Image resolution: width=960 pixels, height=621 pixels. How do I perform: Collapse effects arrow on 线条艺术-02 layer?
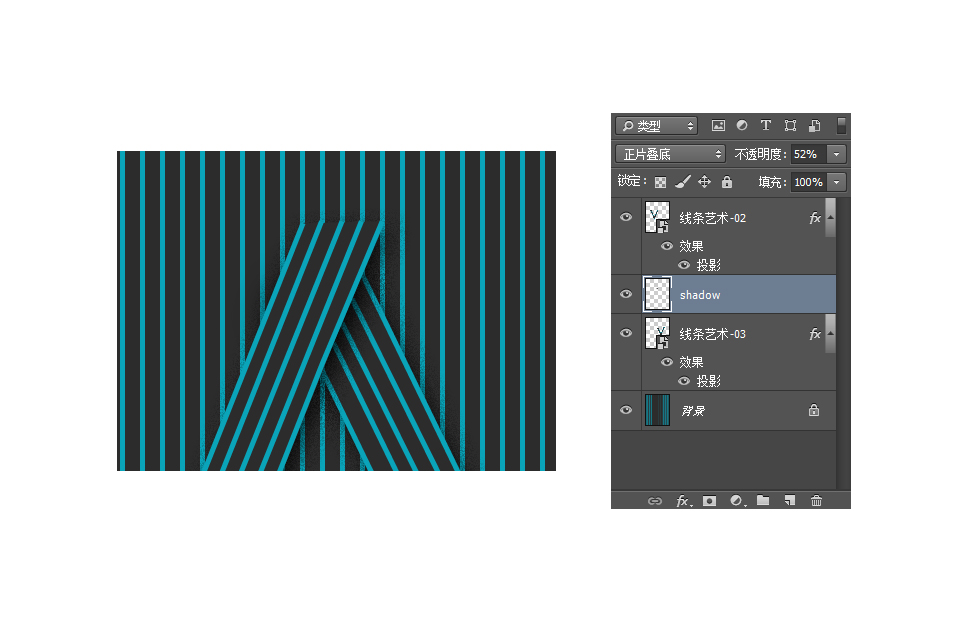click(x=830, y=217)
